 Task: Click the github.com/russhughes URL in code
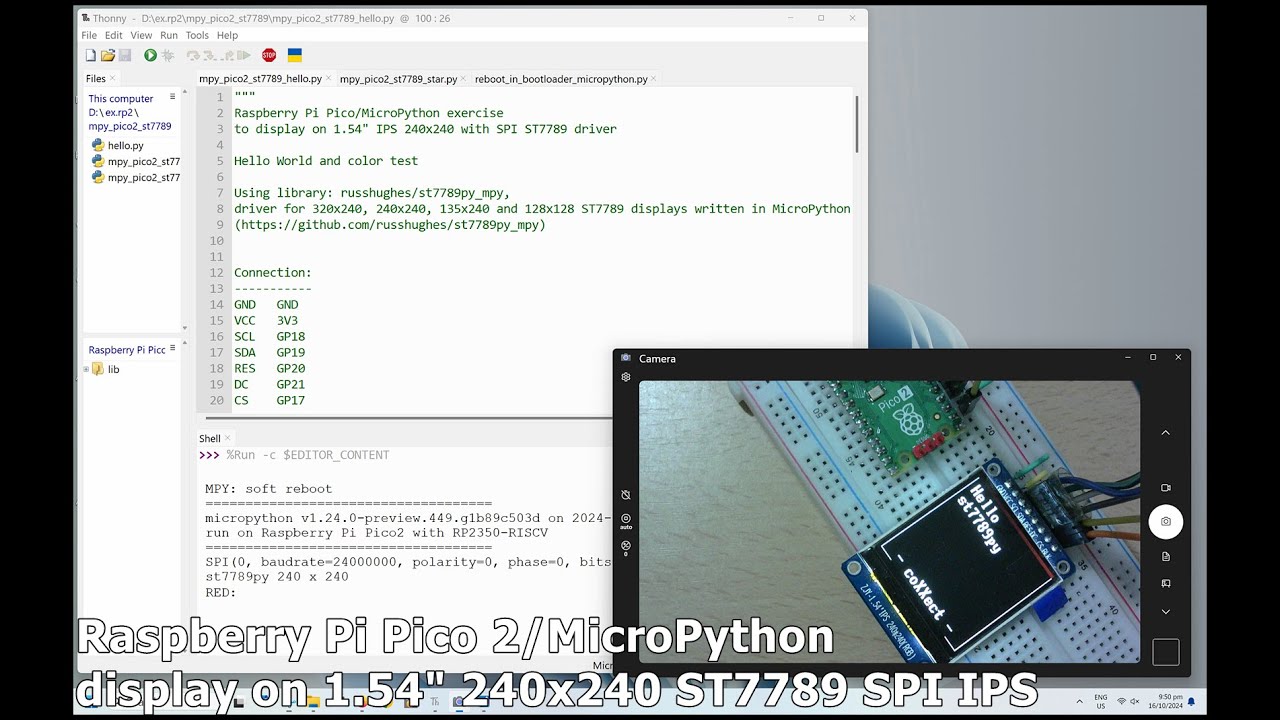pyautogui.click(x=391, y=225)
